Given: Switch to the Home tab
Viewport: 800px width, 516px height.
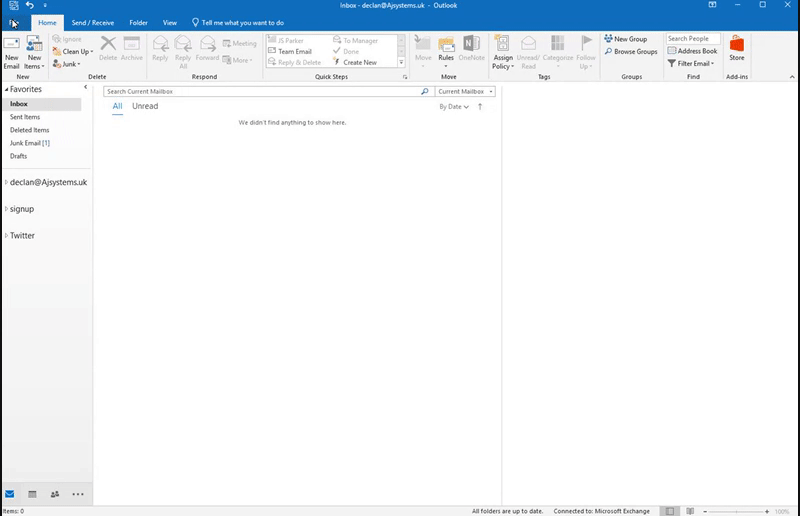Looking at the screenshot, I should tap(47, 23).
